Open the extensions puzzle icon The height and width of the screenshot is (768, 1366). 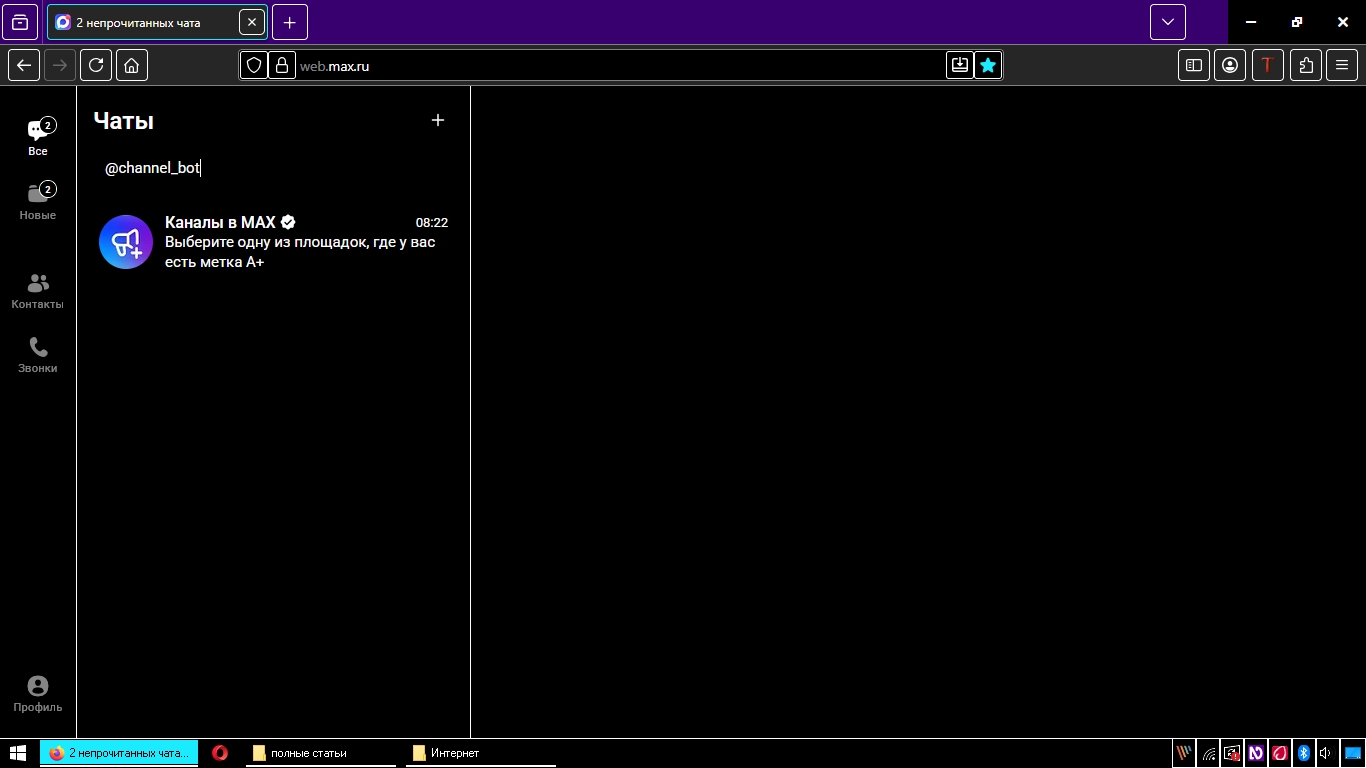tap(1305, 65)
